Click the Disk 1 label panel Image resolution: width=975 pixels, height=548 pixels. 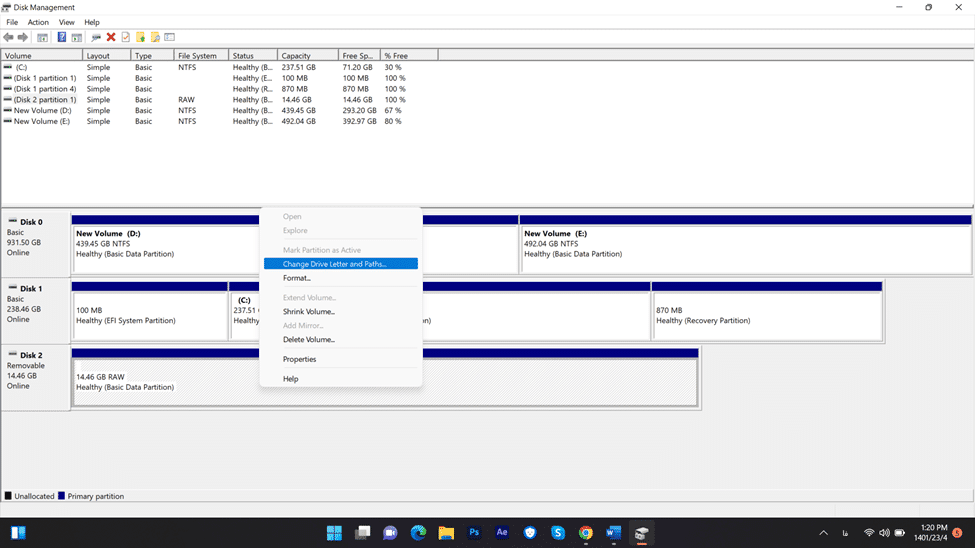pos(35,310)
